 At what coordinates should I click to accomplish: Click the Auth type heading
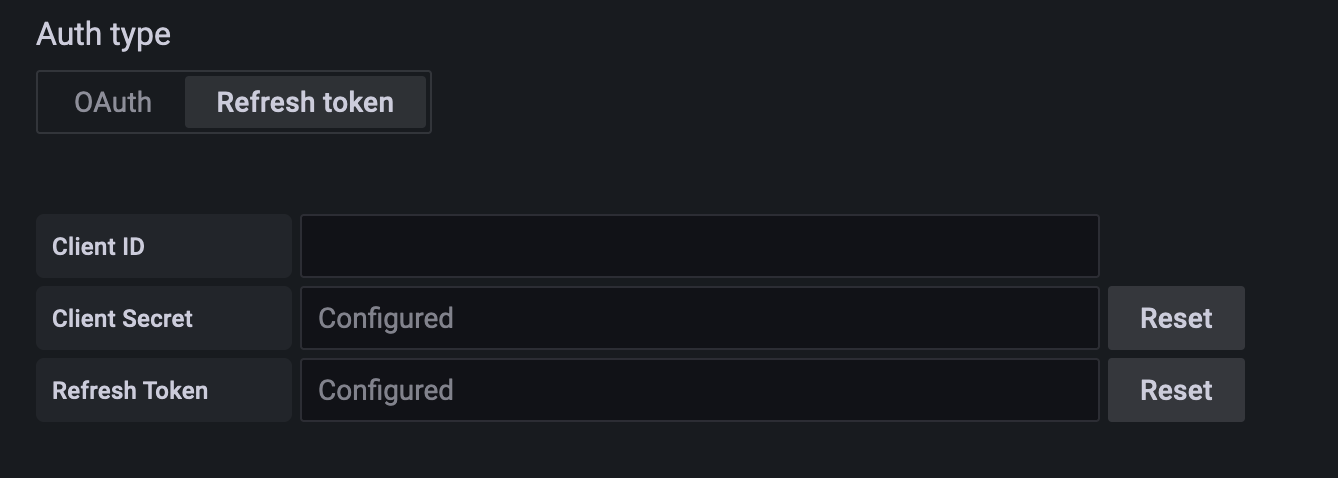click(103, 34)
